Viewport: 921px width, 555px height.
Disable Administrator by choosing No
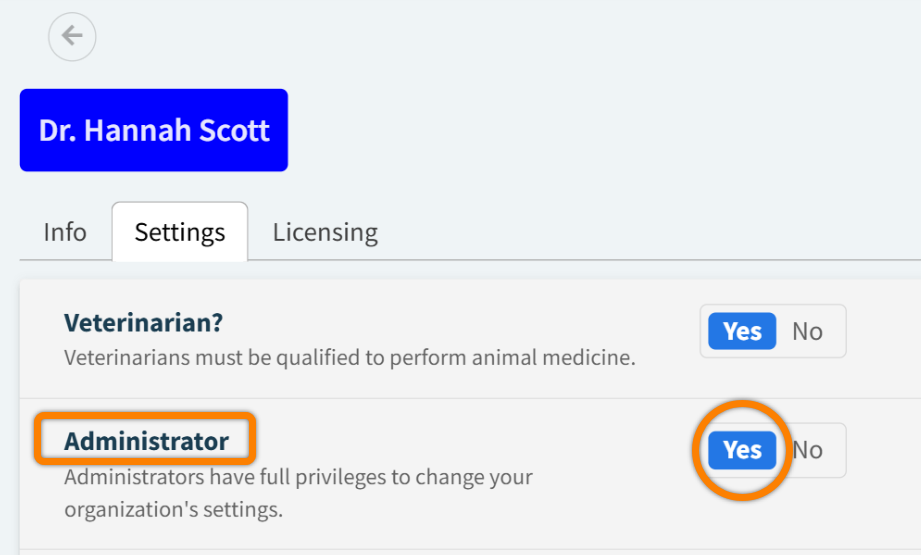[809, 450]
